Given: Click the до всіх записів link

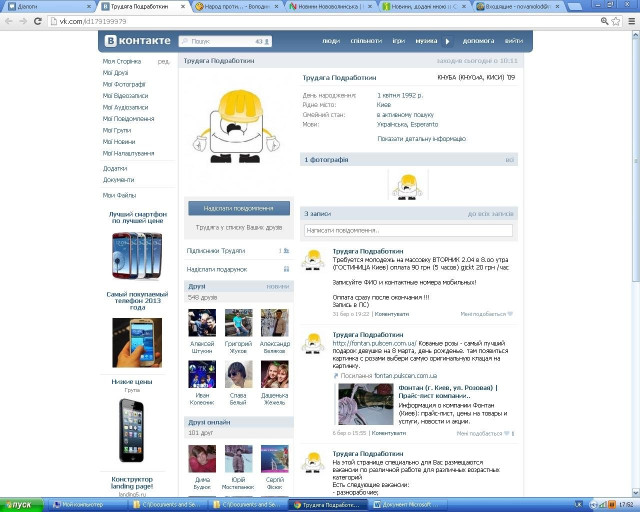Looking at the screenshot, I should pos(490,214).
